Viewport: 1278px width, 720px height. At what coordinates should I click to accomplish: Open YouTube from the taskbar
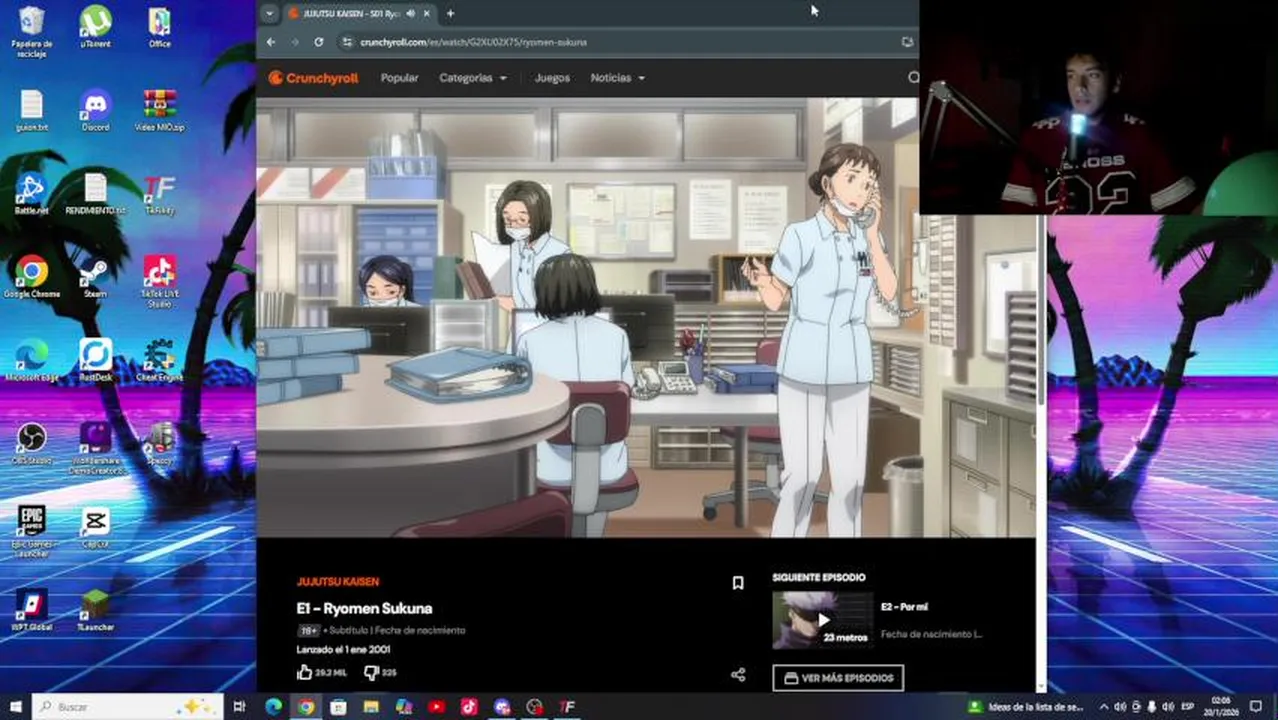(x=436, y=707)
